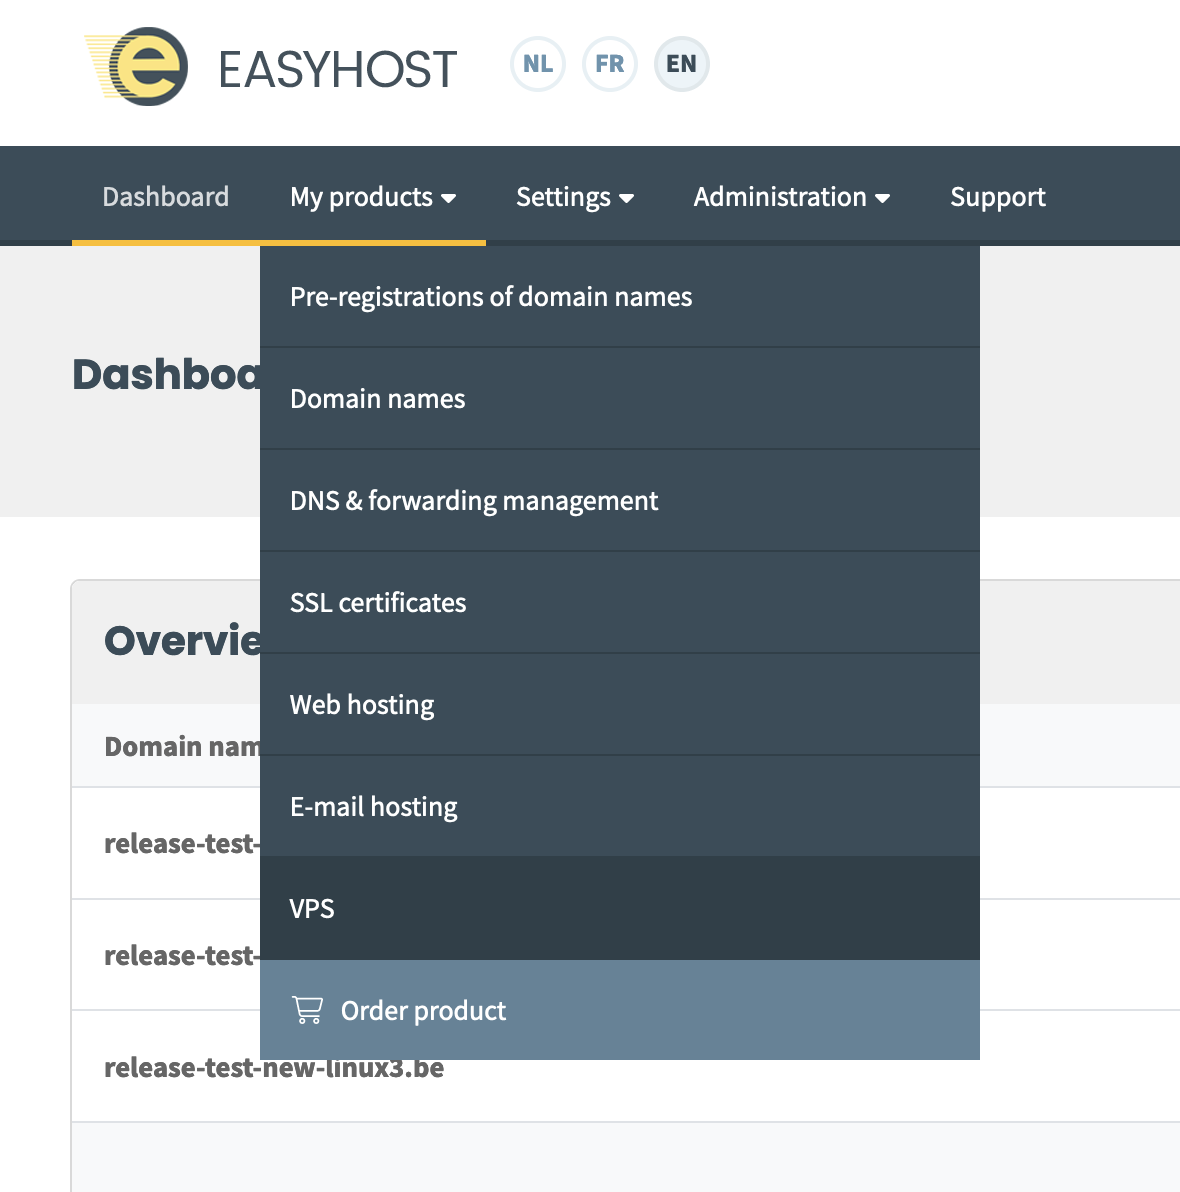Viewport: 1180px width, 1192px height.
Task: Open Domain names menu entry
Action: click(378, 399)
